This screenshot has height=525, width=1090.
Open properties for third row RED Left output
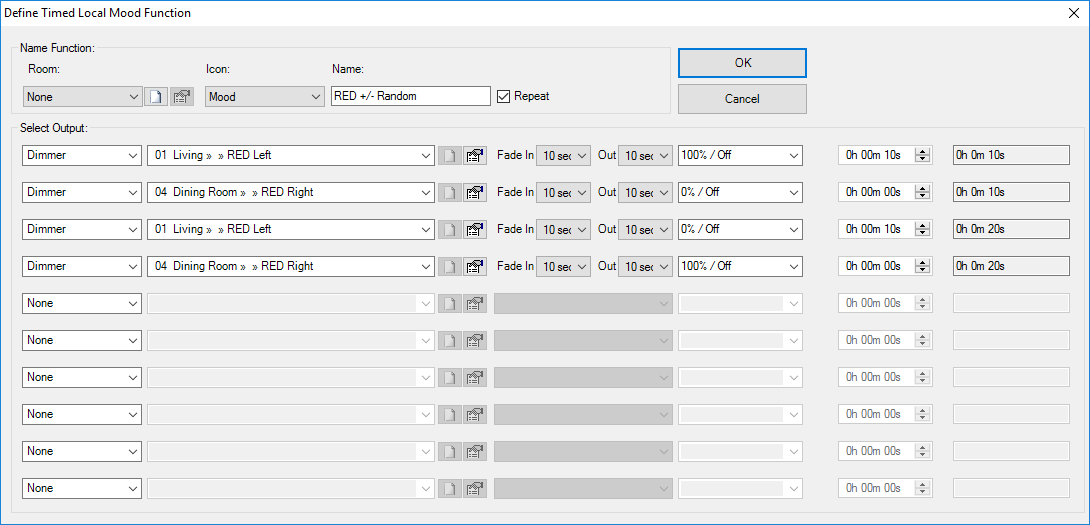tap(475, 229)
